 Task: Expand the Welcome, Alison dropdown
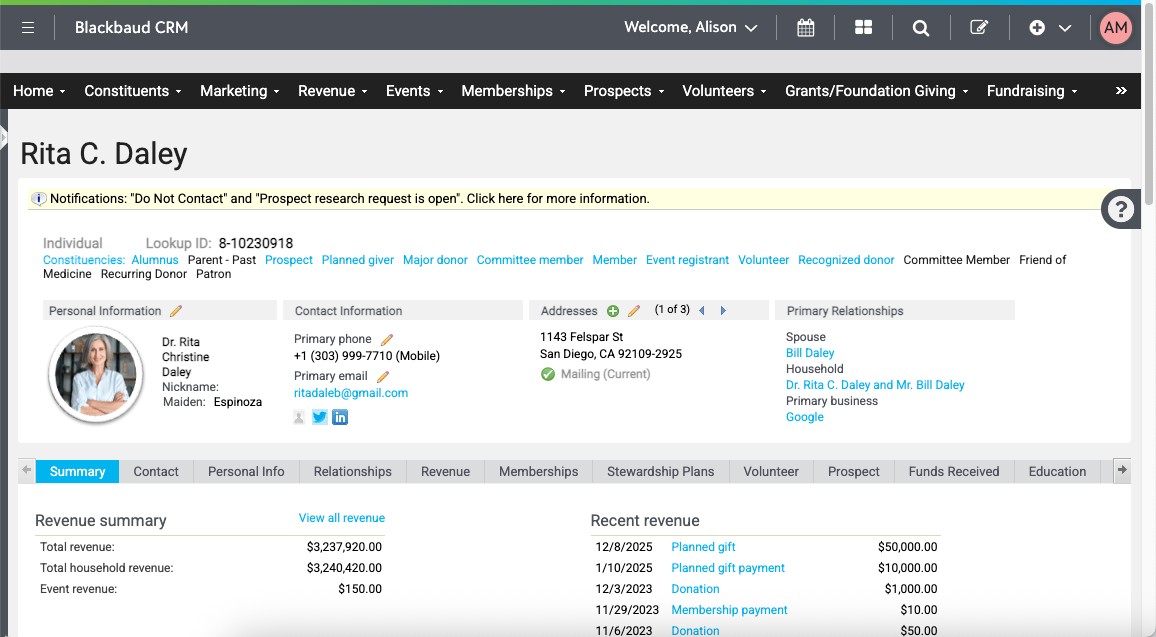(x=691, y=27)
